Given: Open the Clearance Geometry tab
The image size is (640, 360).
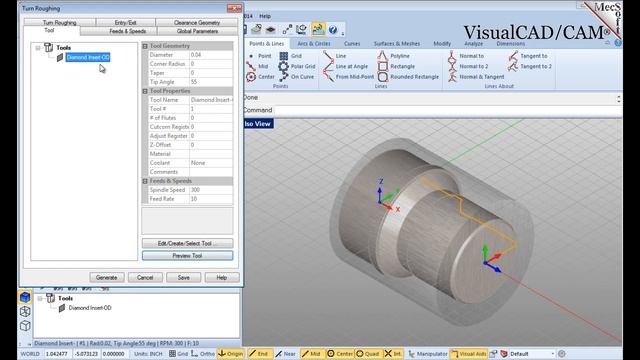Looking at the screenshot, I should click(197, 22).
